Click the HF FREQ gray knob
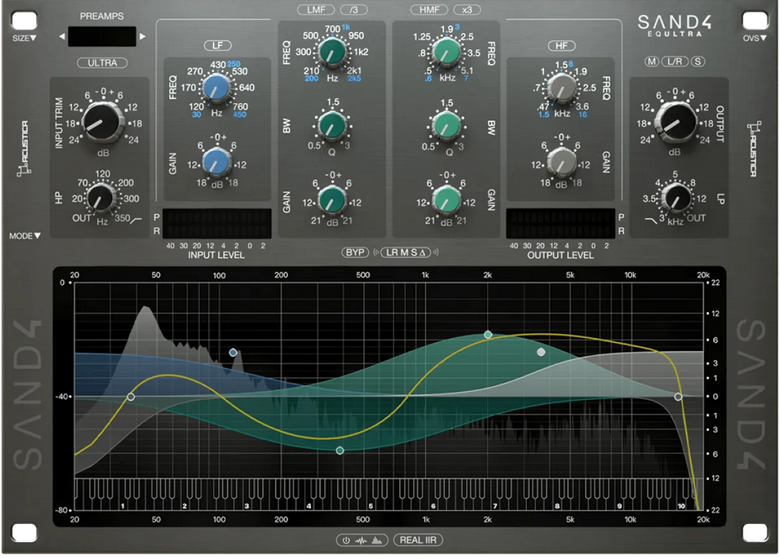Screen dimensions: 780x558 tap(561, 89)
